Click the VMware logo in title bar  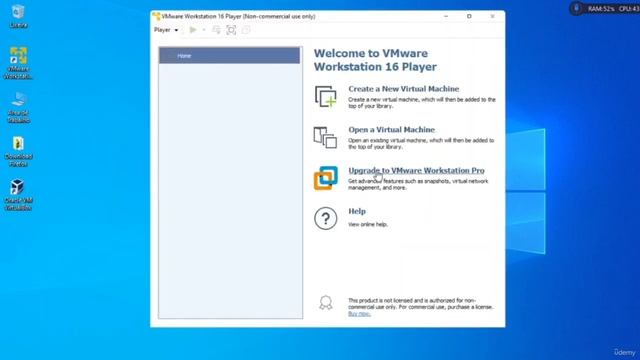click(x=156, y=16)
